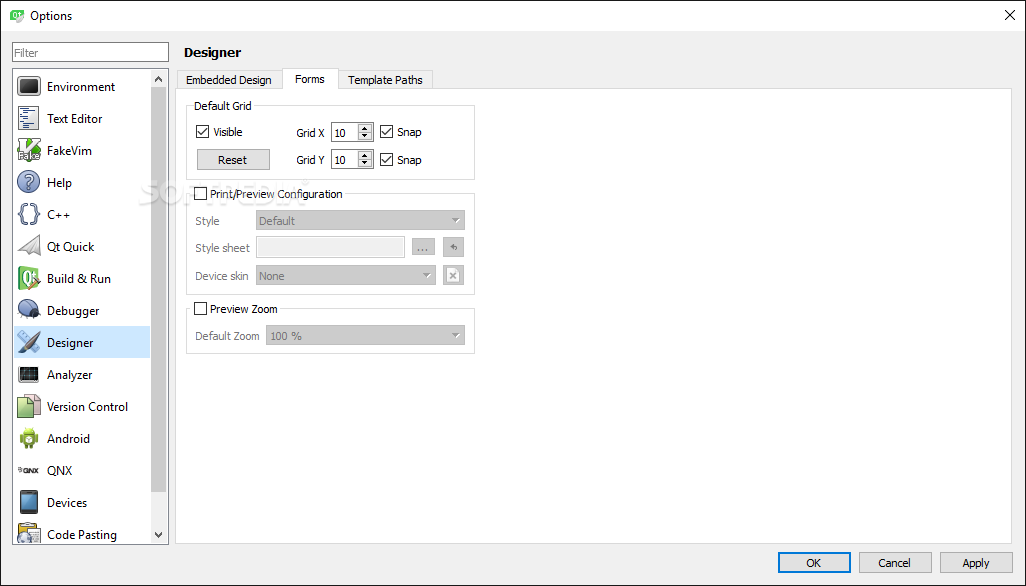Switch to the Embedded Design tab
This screenshot has width=1026, height=586.
tap(229, 80)
